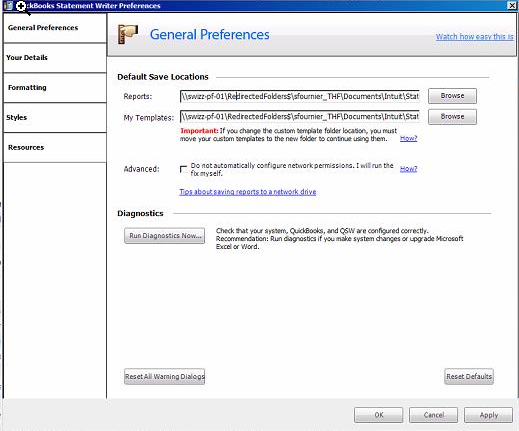The width and height of the screenshot is (519, 431).
Task: Open the How? link about moving templates
Action: pyautogui.click(x=408, y=138)
